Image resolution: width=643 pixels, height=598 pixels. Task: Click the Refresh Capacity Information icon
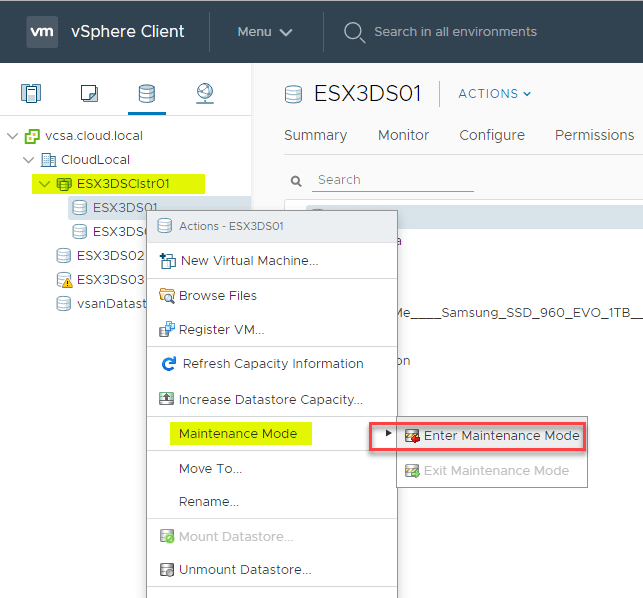point(169,363)
